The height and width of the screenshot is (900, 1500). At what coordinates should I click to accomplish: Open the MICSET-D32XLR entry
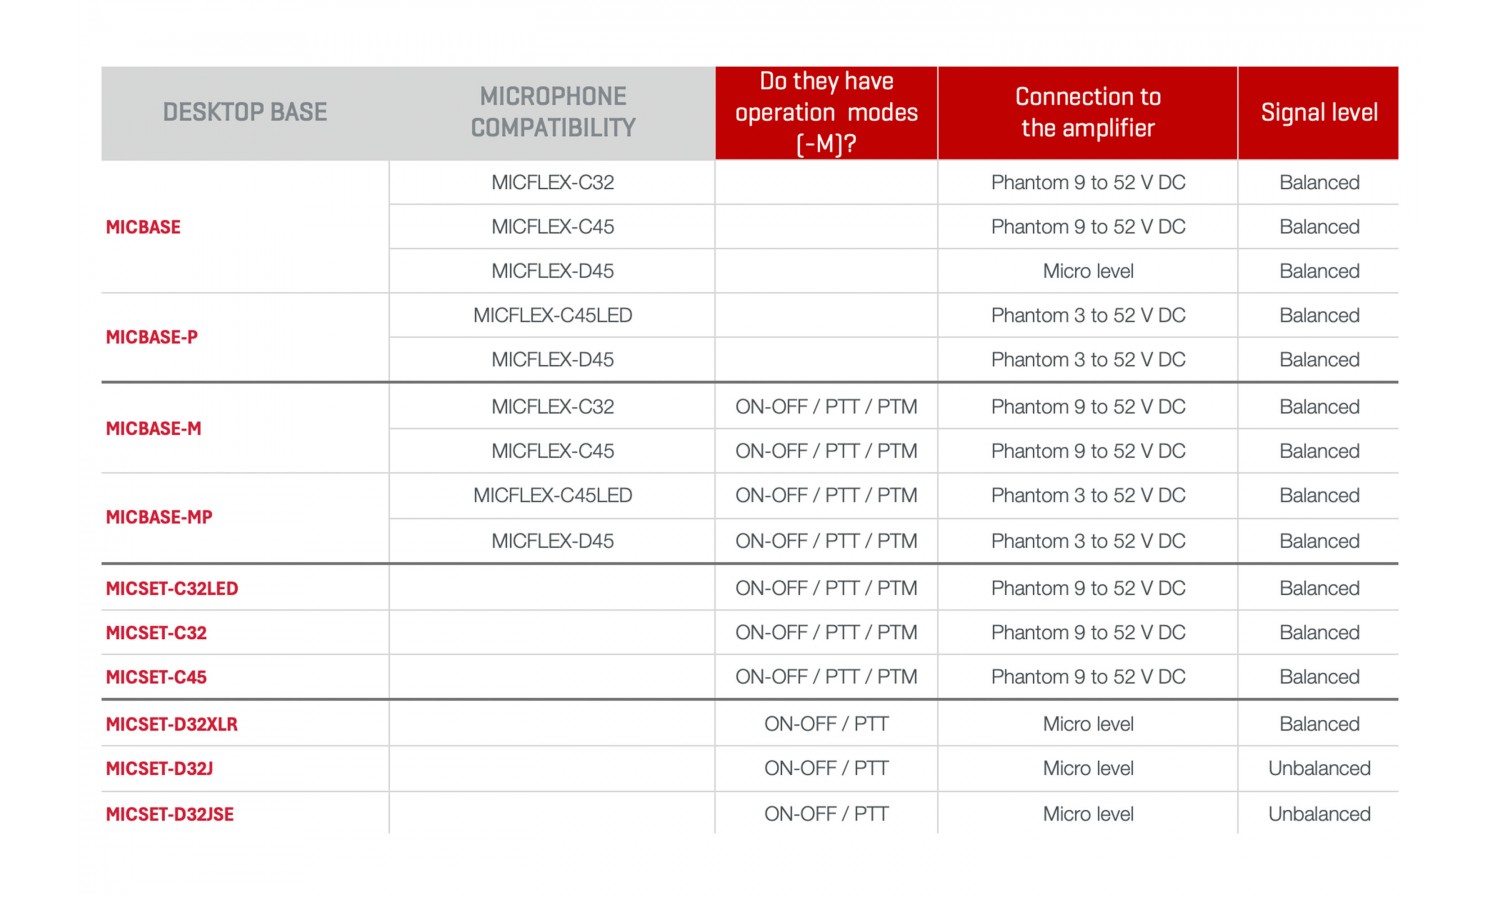[172, 724]
